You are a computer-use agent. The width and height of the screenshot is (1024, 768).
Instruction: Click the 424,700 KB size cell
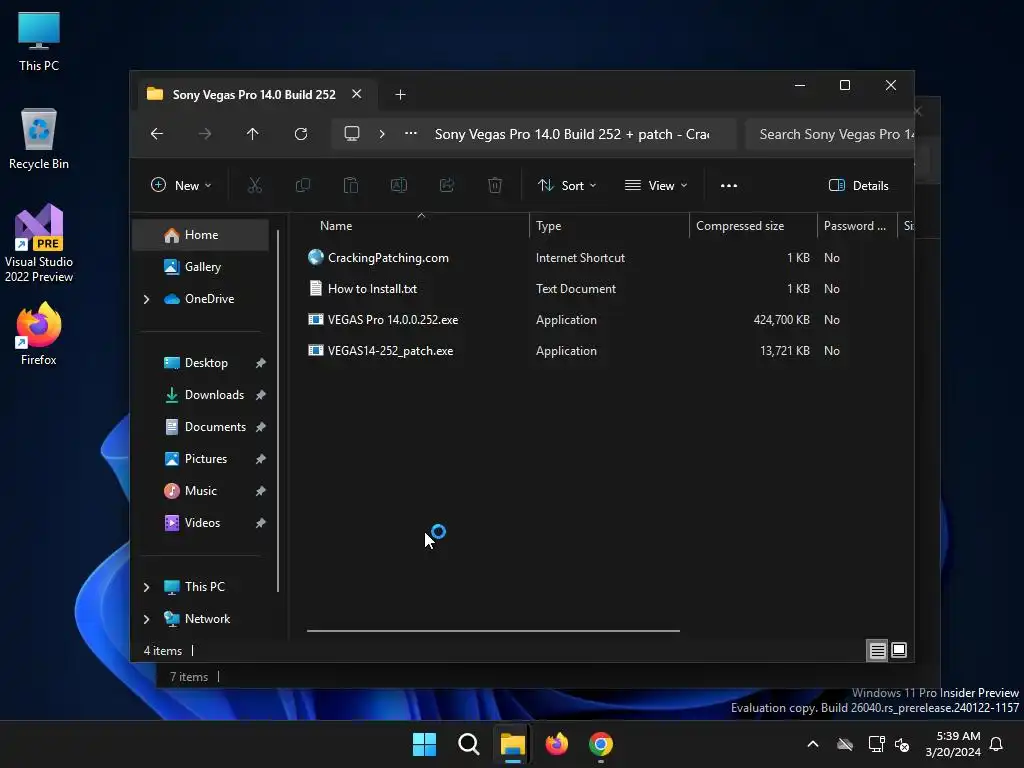[x=781, y=319]
